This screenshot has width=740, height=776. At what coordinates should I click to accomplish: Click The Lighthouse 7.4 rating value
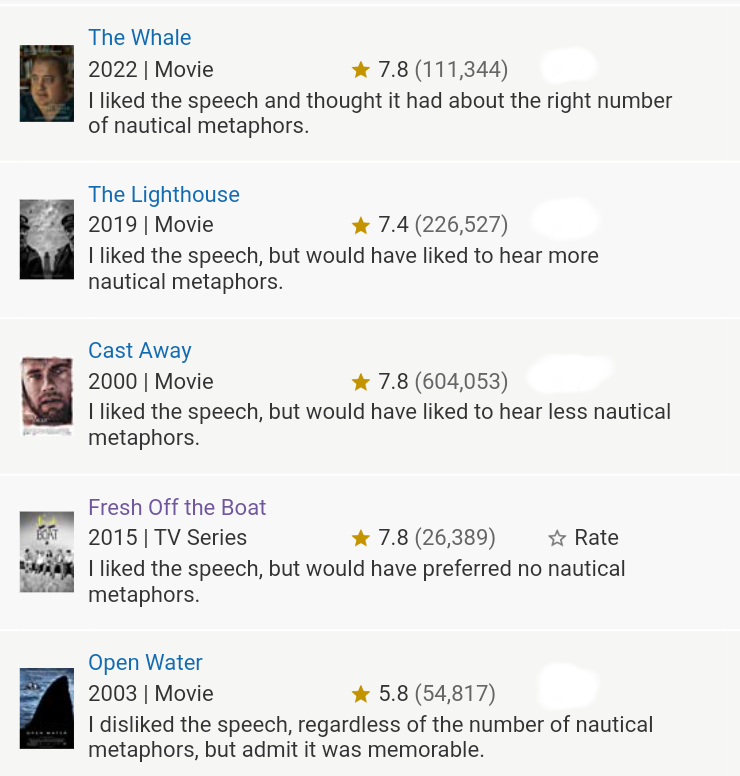click(x=393, y=226)
